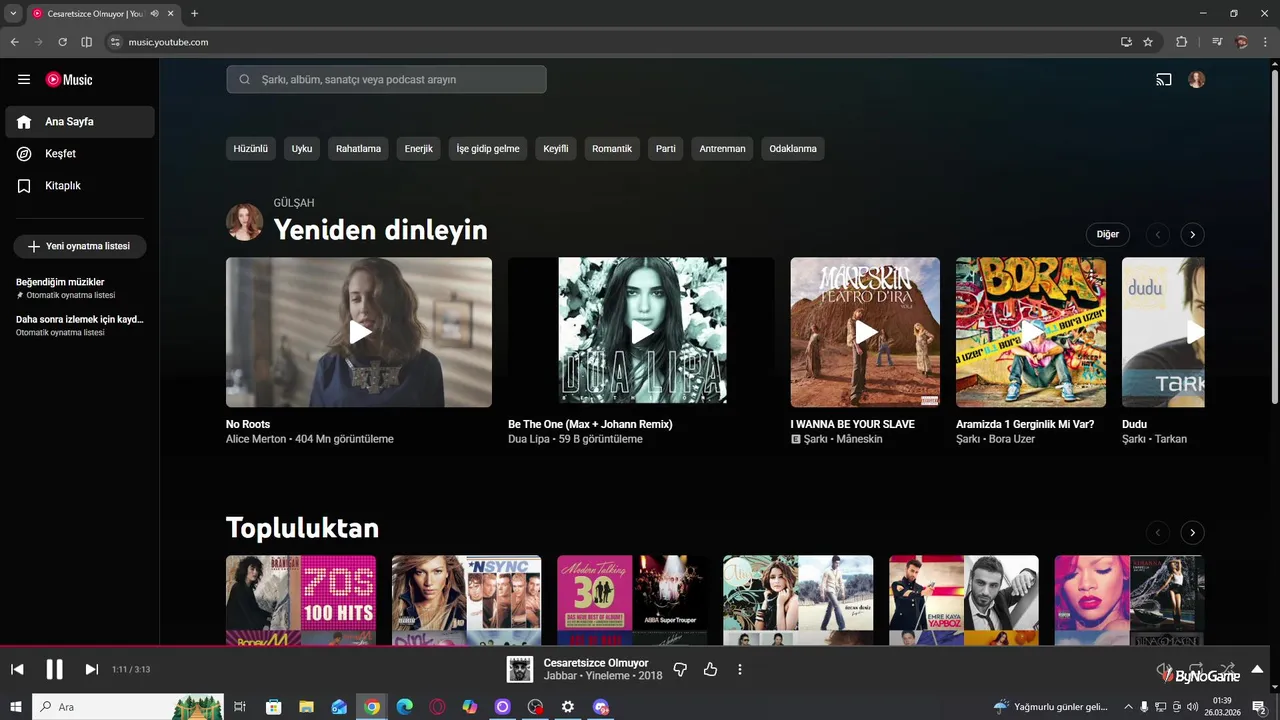Screen dimensions: 1280x720
Task: Select the Parti mood chip
Action: point(666,149)
